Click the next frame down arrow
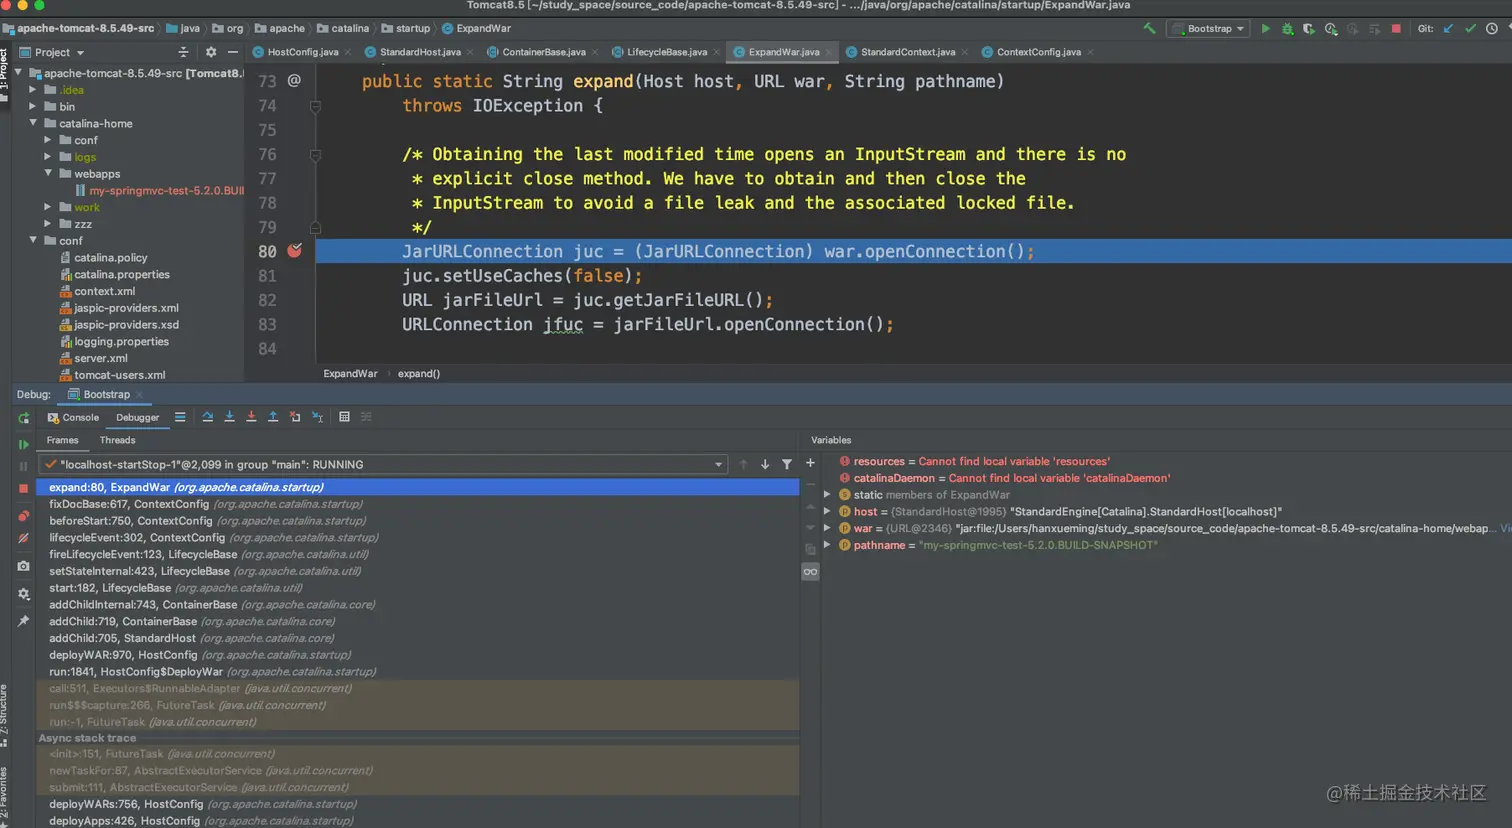Viewport: 1512px width, 828px height. 765,464
